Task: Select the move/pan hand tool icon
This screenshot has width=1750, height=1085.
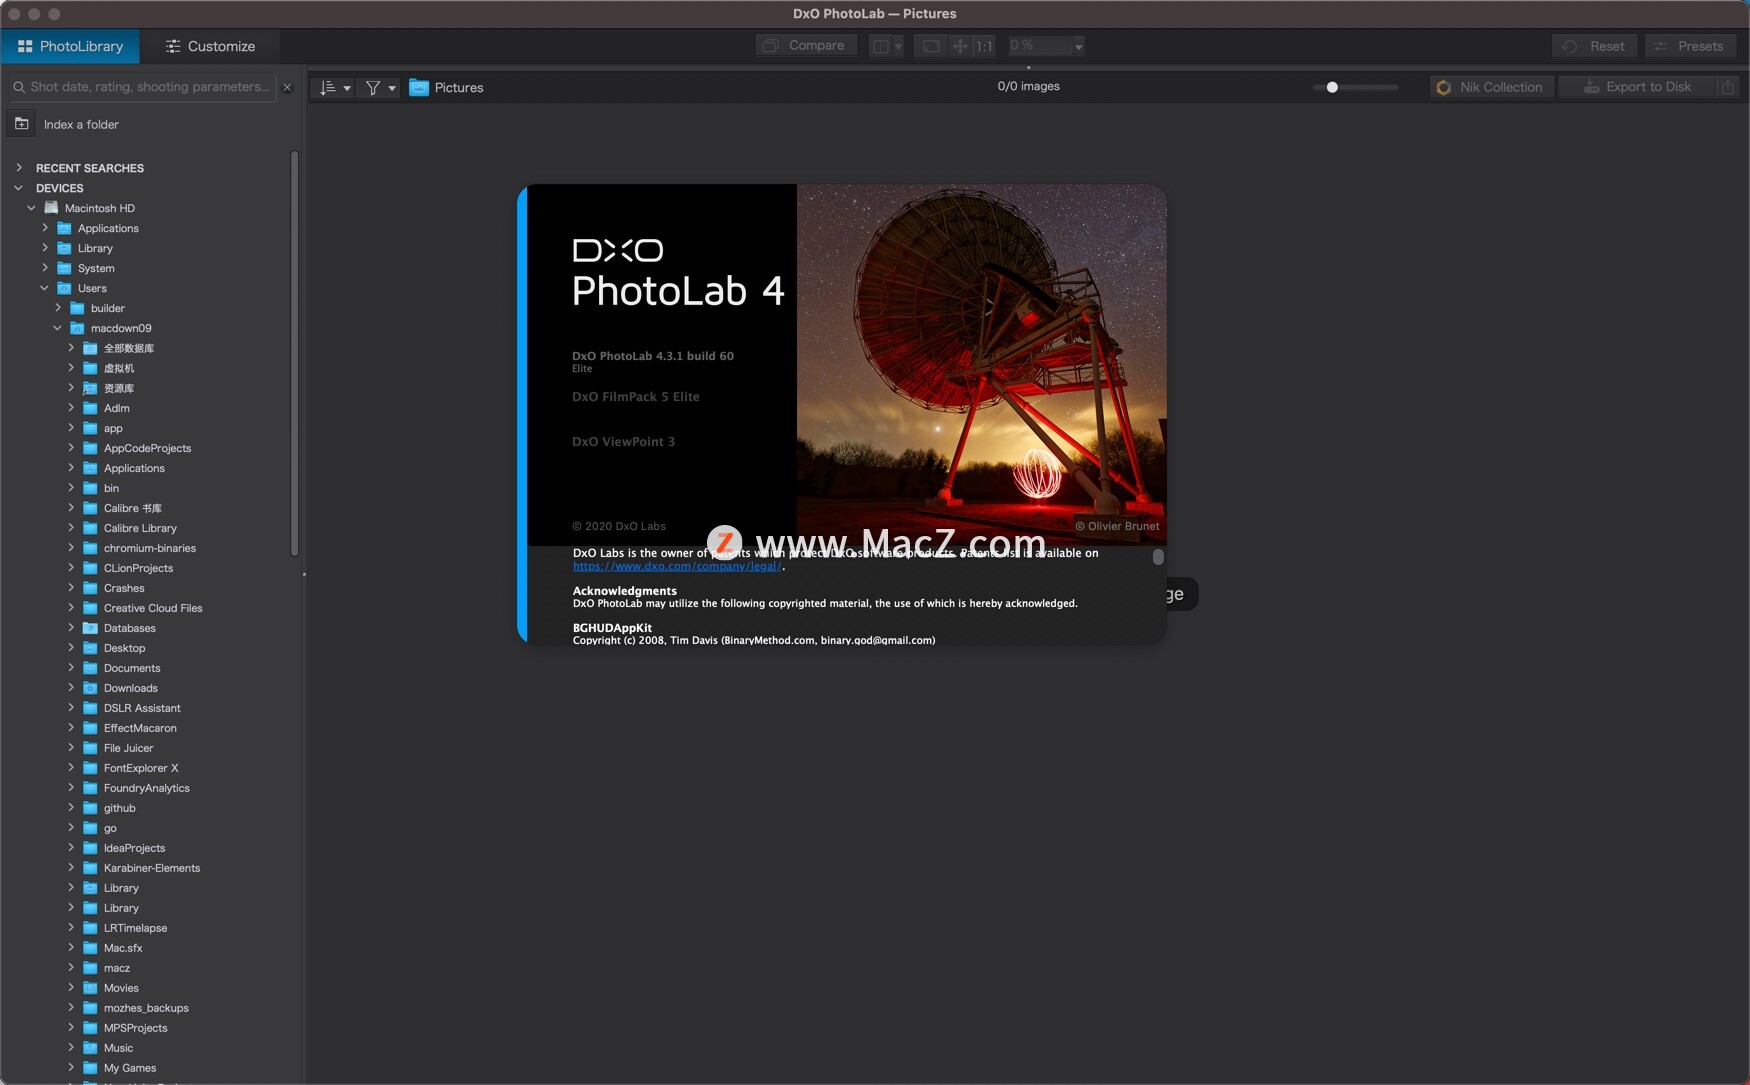Action: pyautogui.click(x=960, y=46)
